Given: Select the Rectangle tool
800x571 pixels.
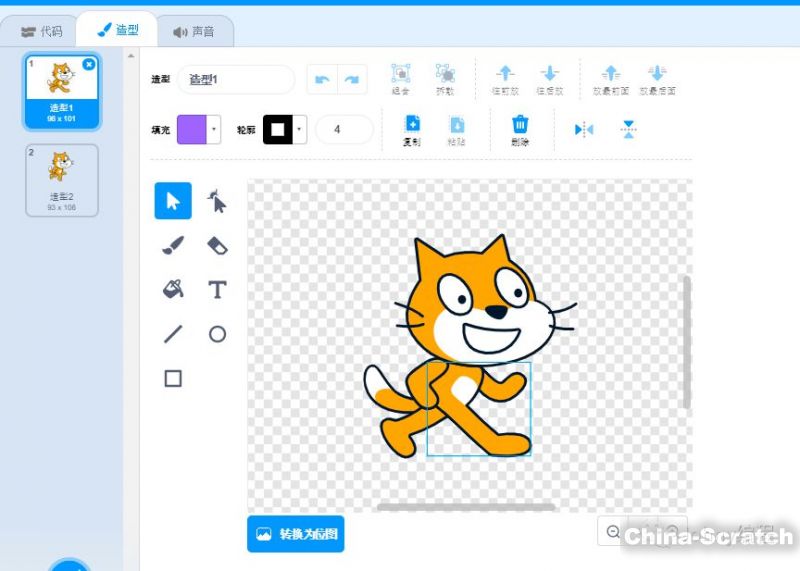Looking at the screenshot, I should tap(173, 378).
